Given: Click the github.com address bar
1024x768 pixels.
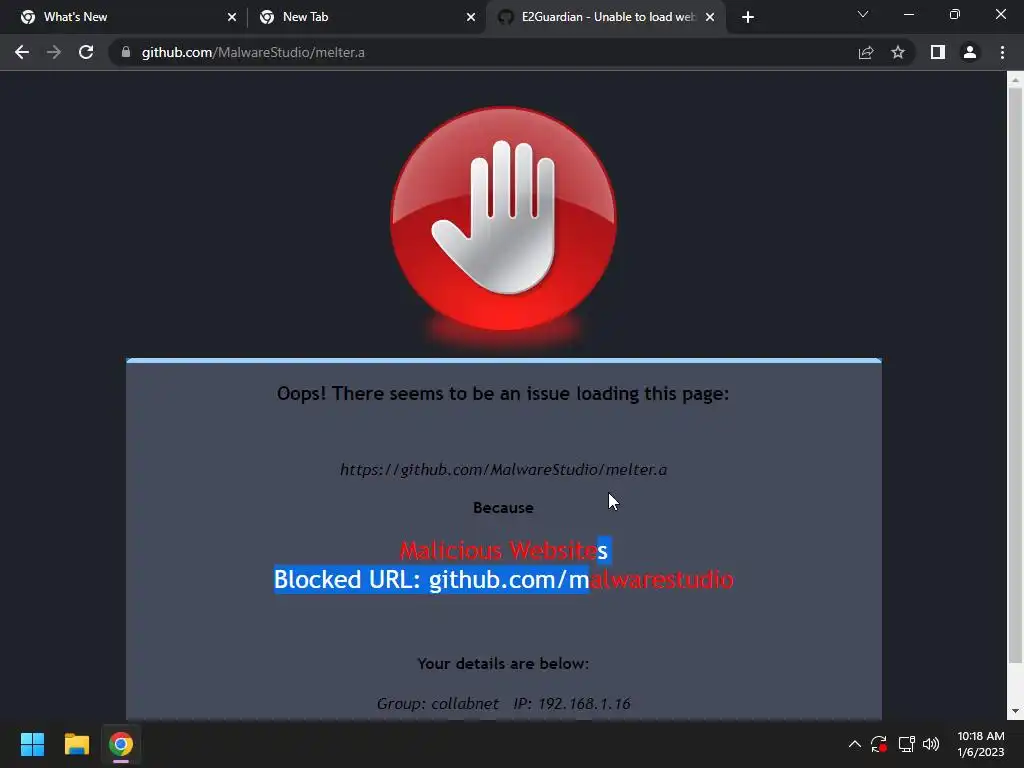Looking at the screenshot, I should point(483,52).
